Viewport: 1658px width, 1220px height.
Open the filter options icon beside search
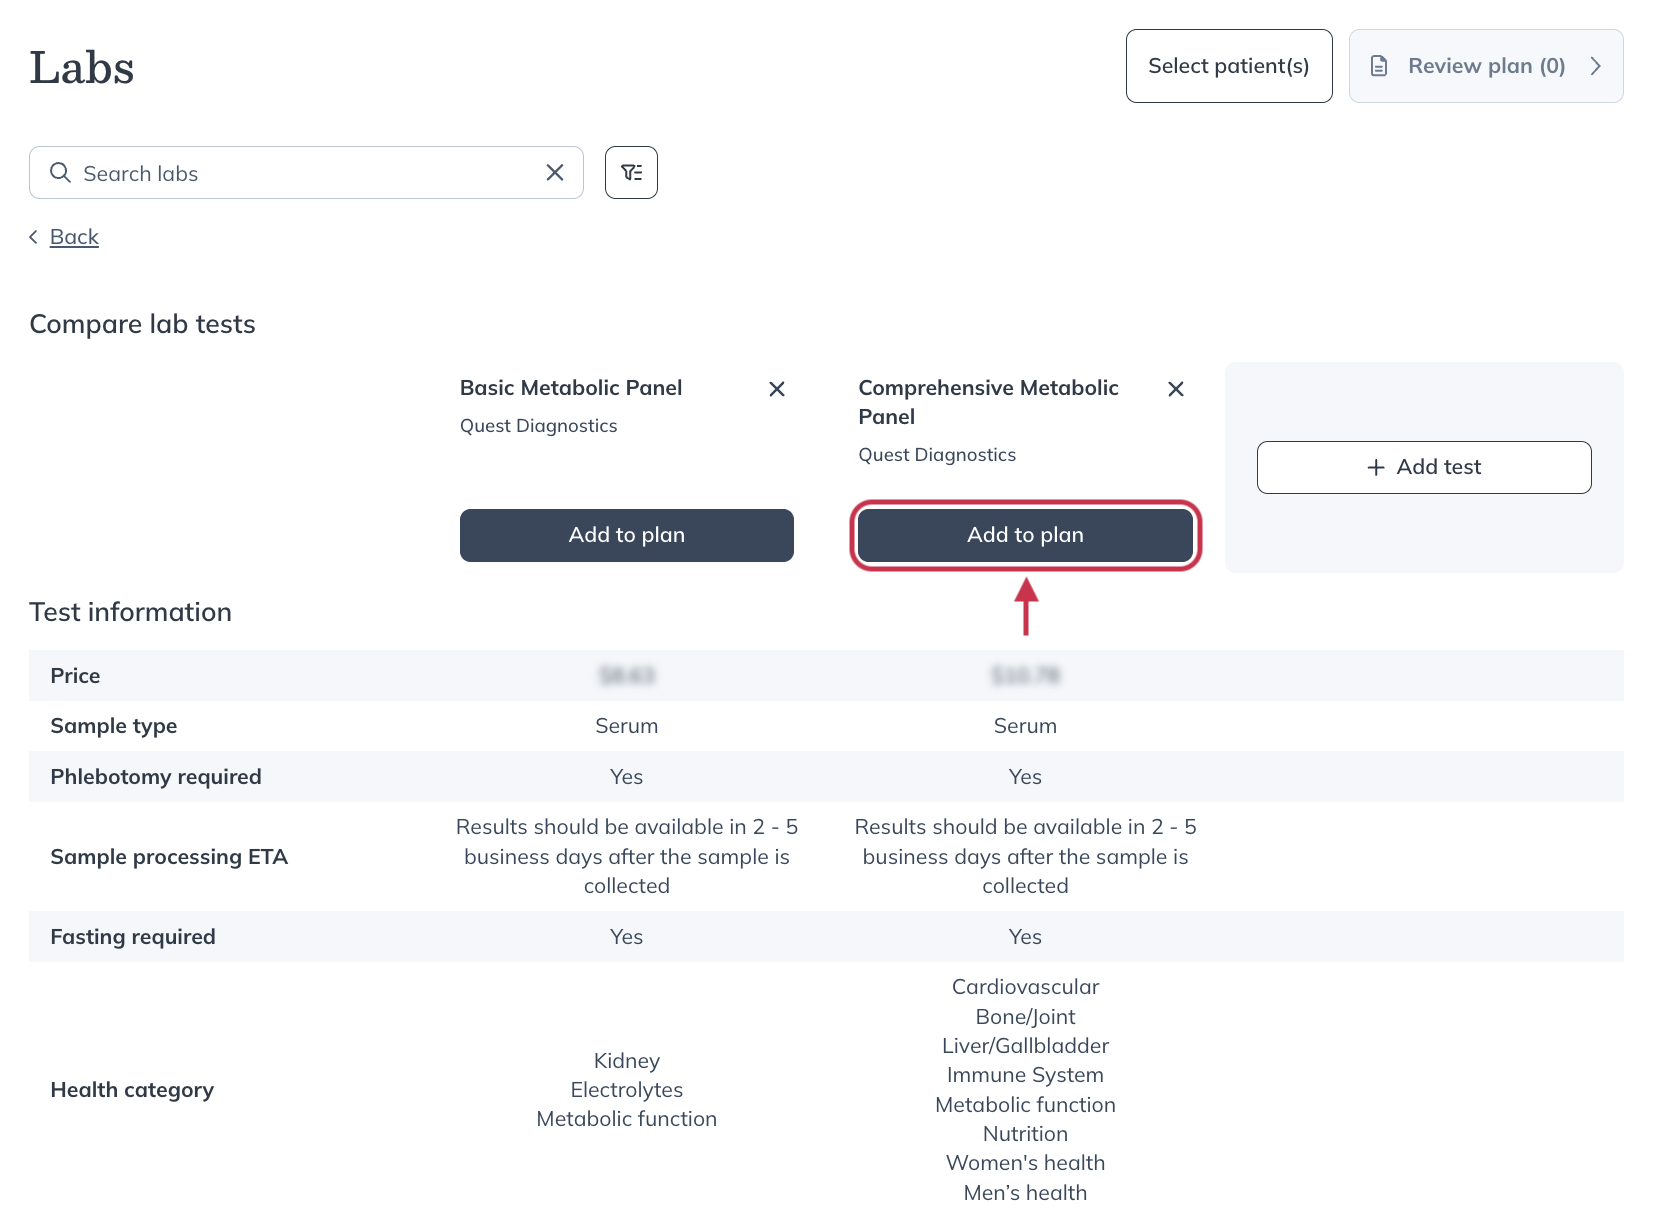(x=631, y=172)
